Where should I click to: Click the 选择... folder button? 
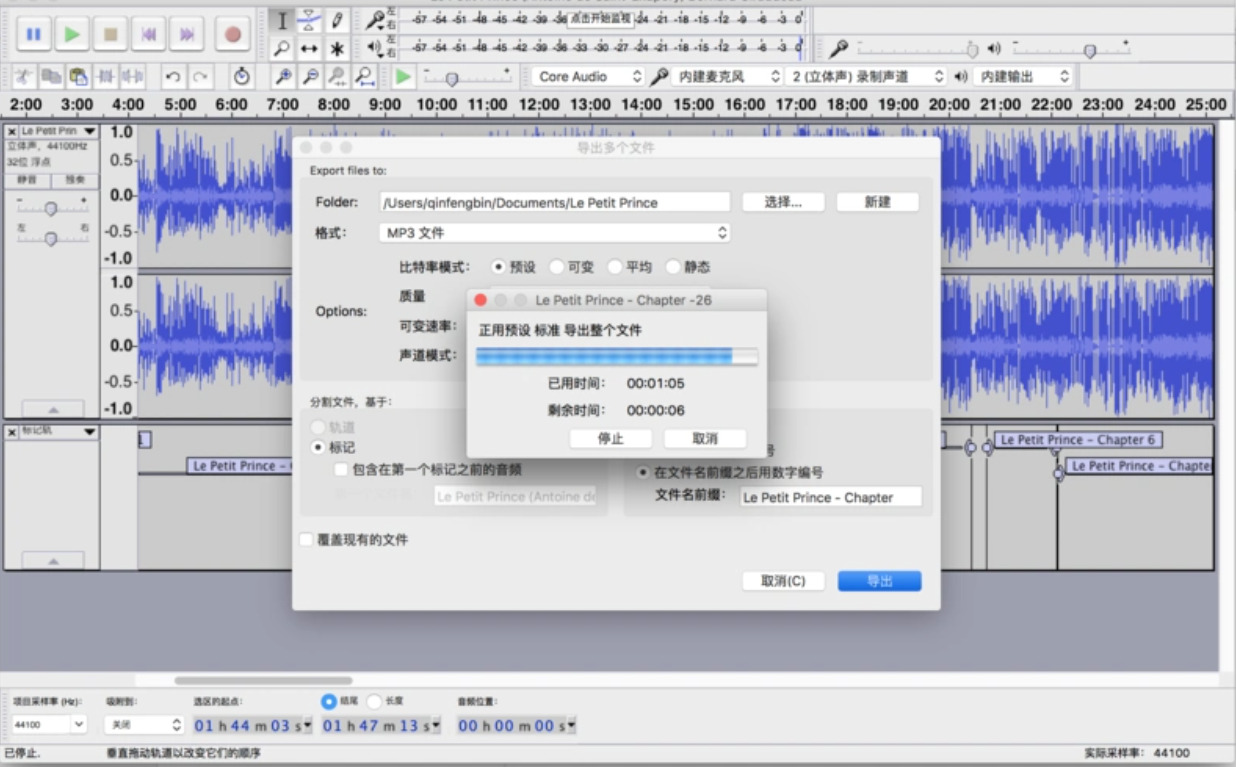click(783, 202)
